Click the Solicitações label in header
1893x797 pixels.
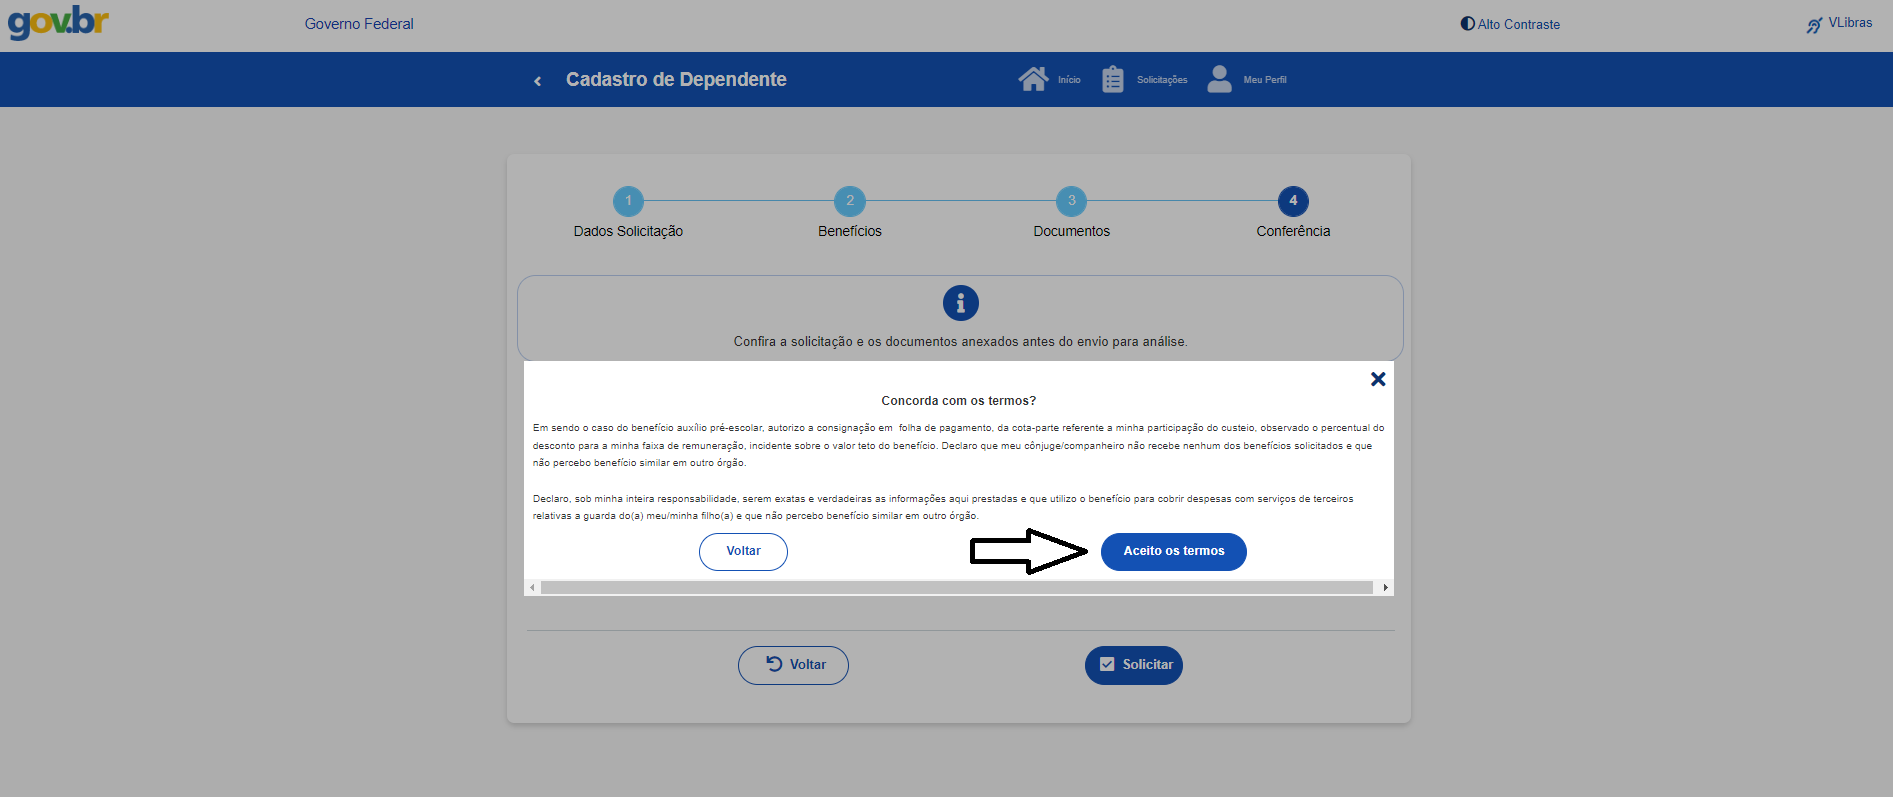click(x=1162, y=80)
